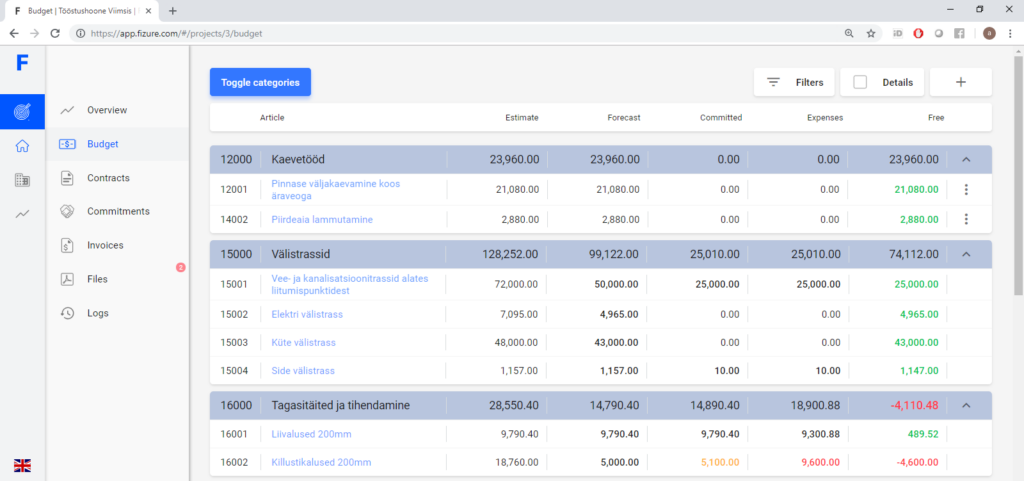Select the Budget browser tab
Image resolution: width=1024 pixels, height=481 pixels.
coord(82,11)
